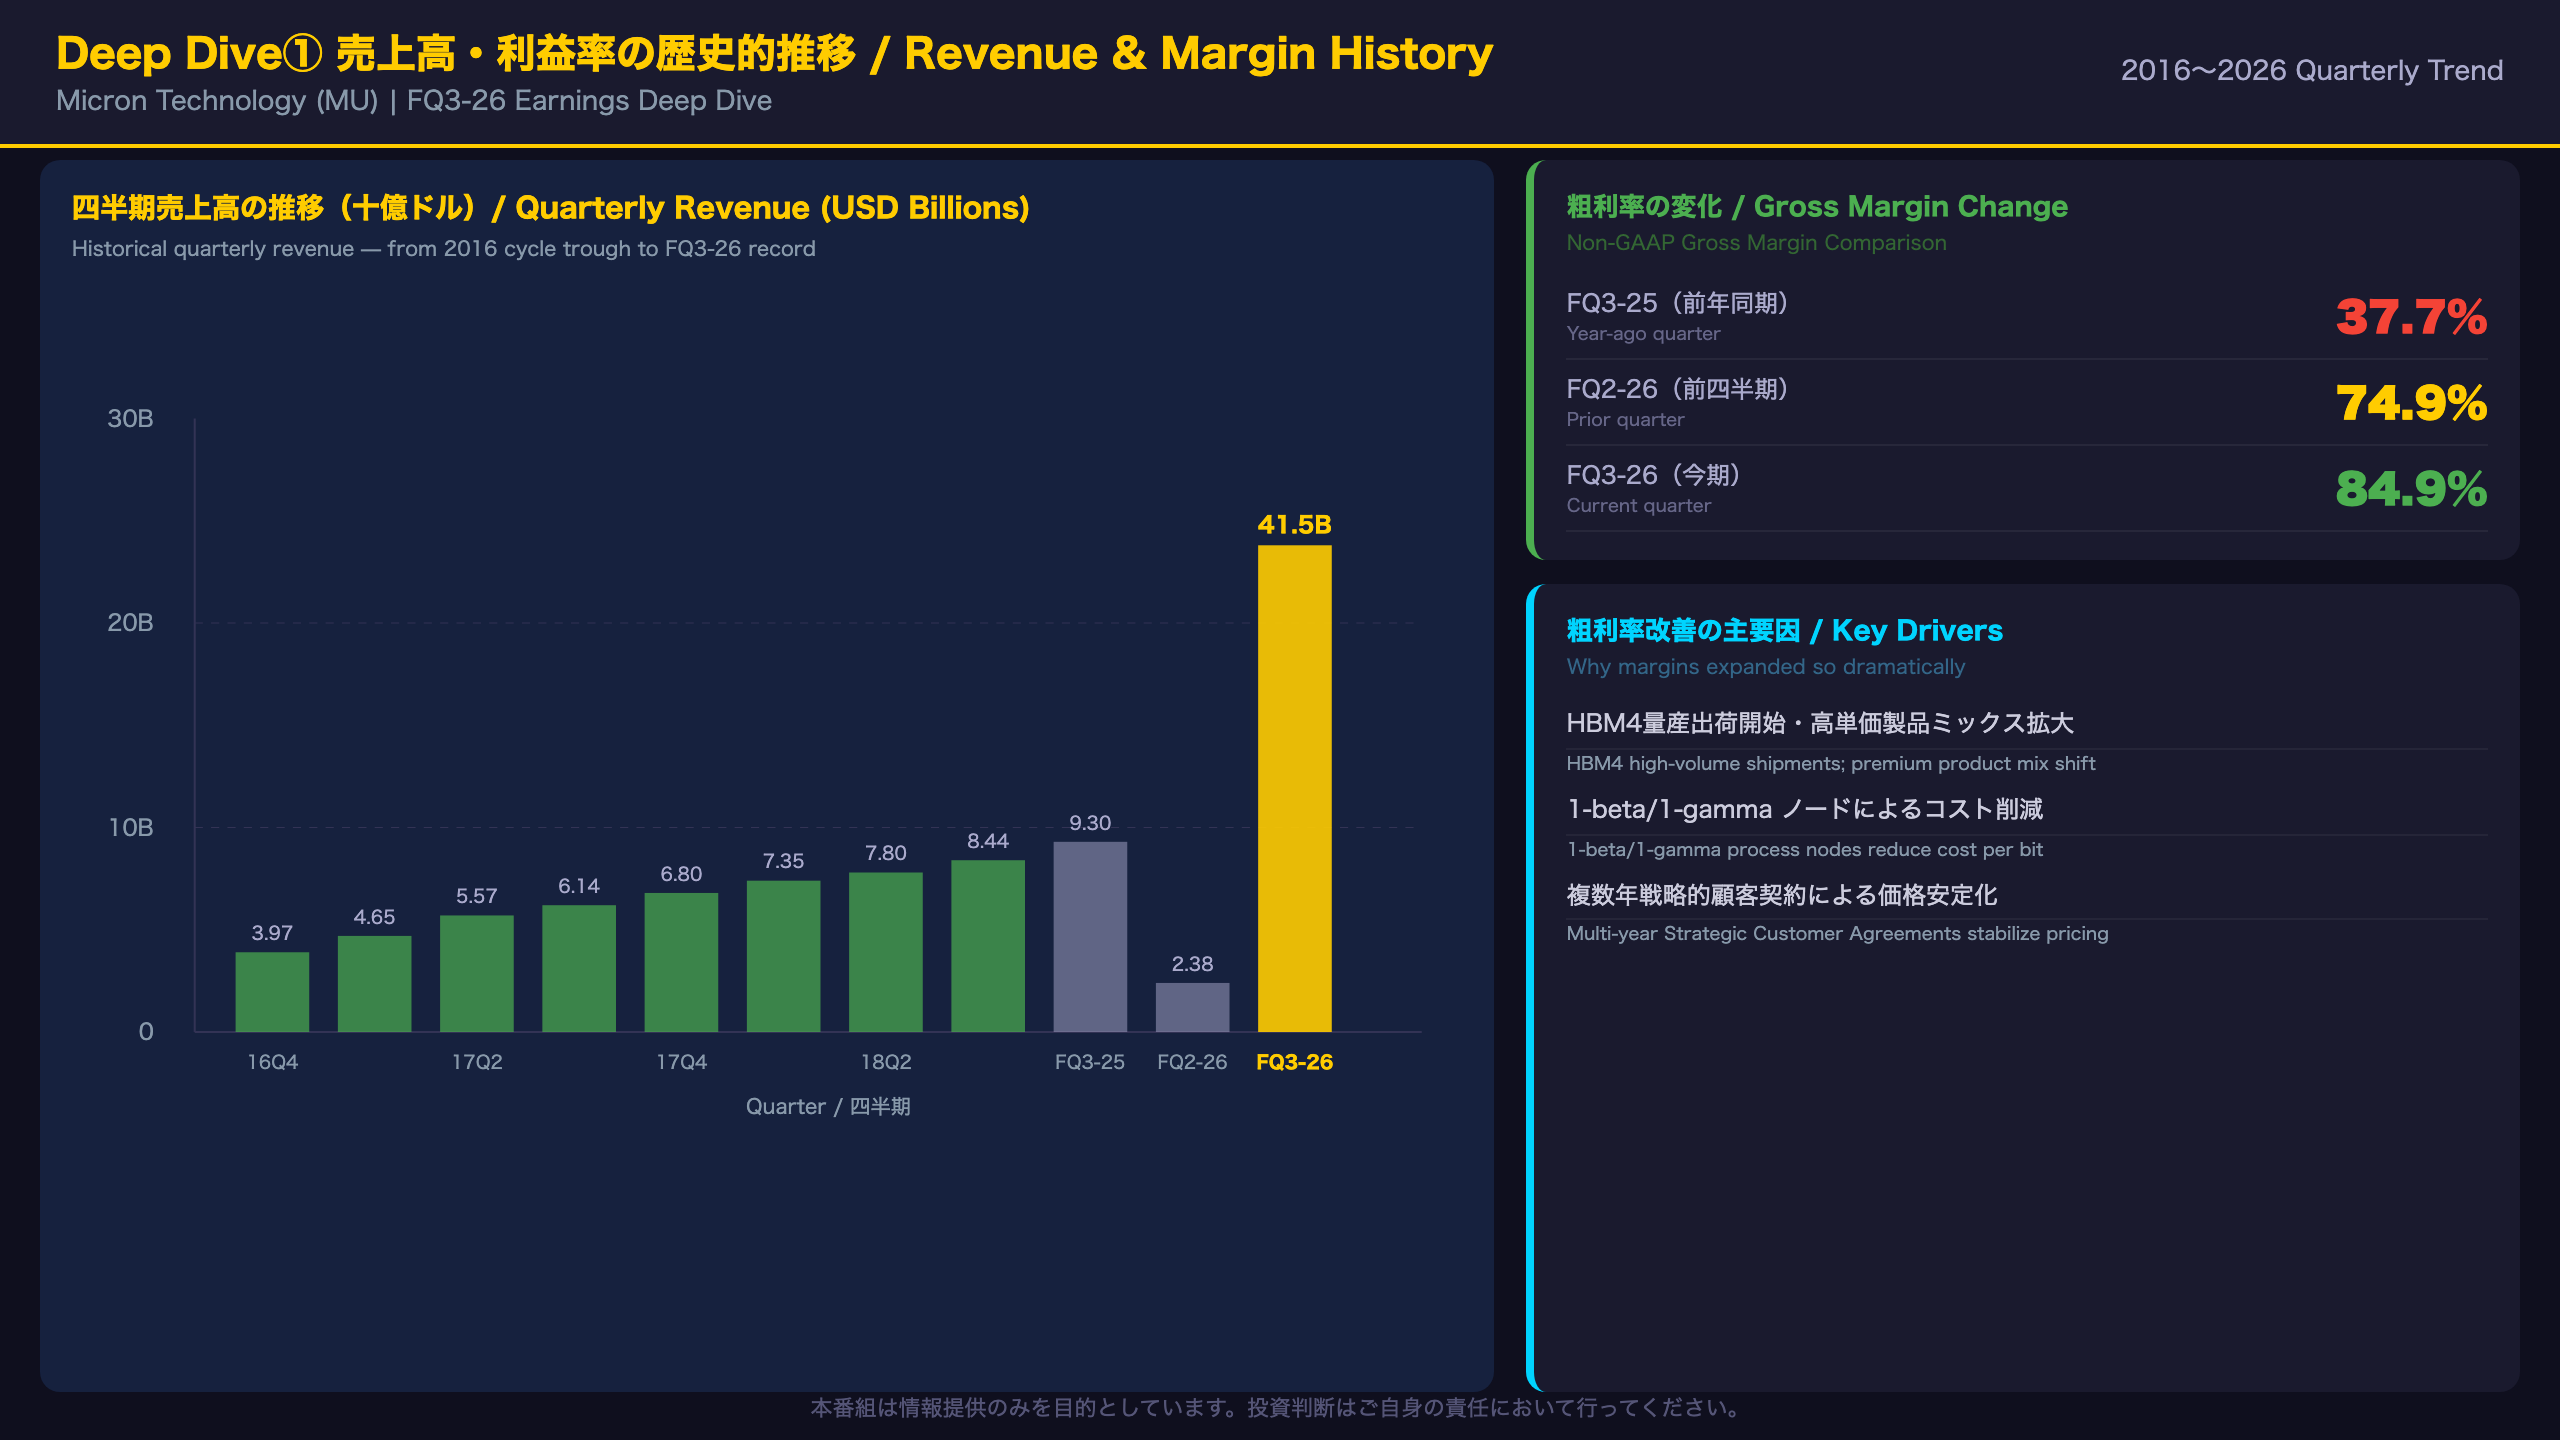This screenshot has height=1440, width=2560.
Task: Click the green '84.9%' margin value
Action: 2411,489
